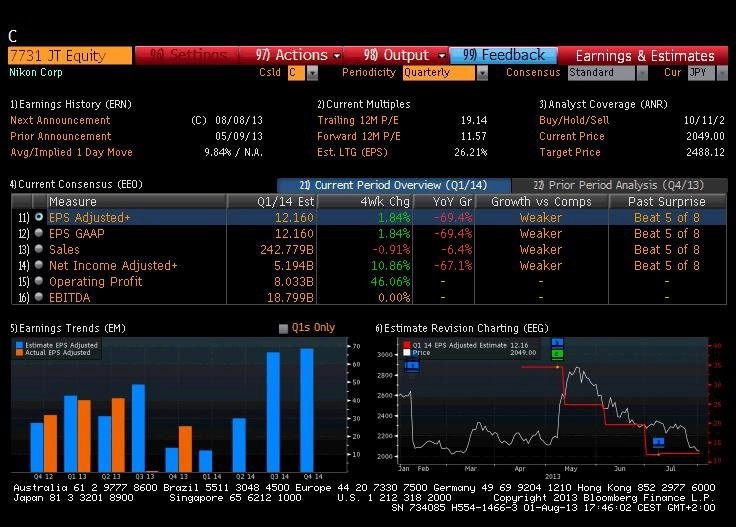Viewport: 736px width, 527px height.
Task: Click the 99) Feedback button
Action: [503, 55]
